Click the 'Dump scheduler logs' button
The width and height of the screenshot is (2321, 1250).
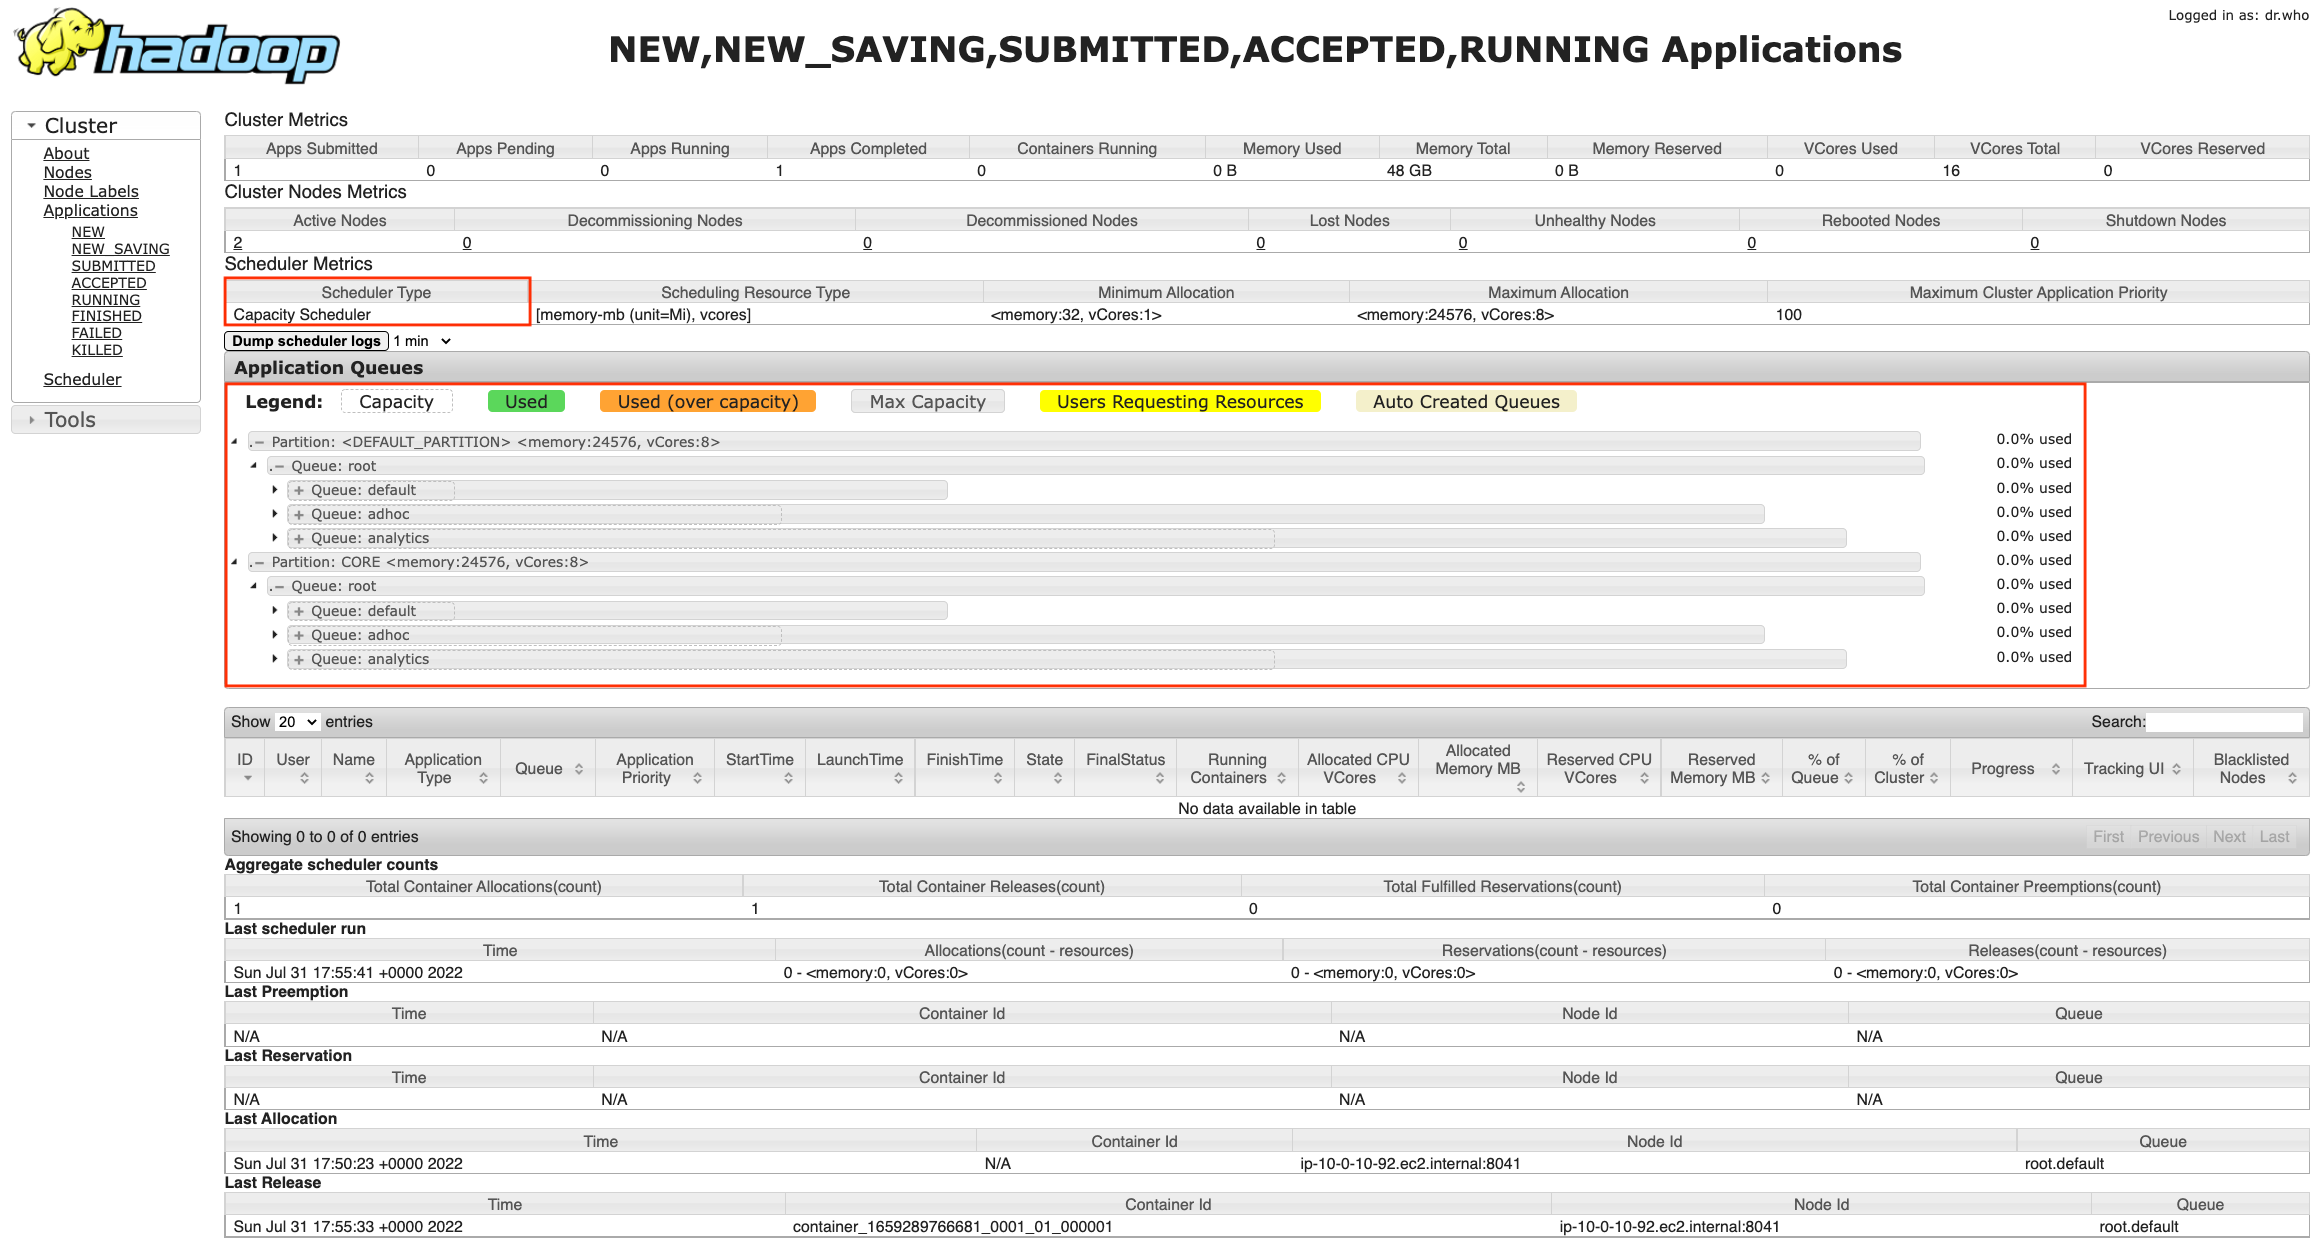[305, 341]
